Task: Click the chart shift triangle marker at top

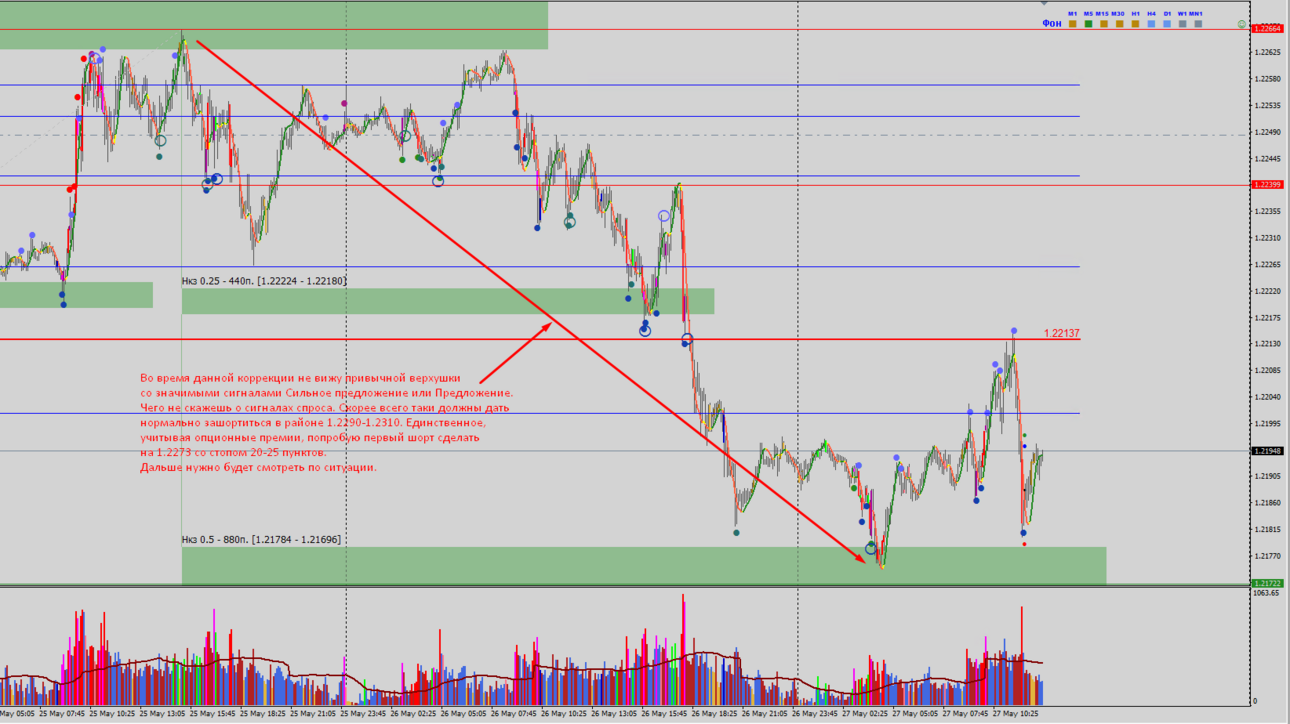Action: tap(1044, 4)
